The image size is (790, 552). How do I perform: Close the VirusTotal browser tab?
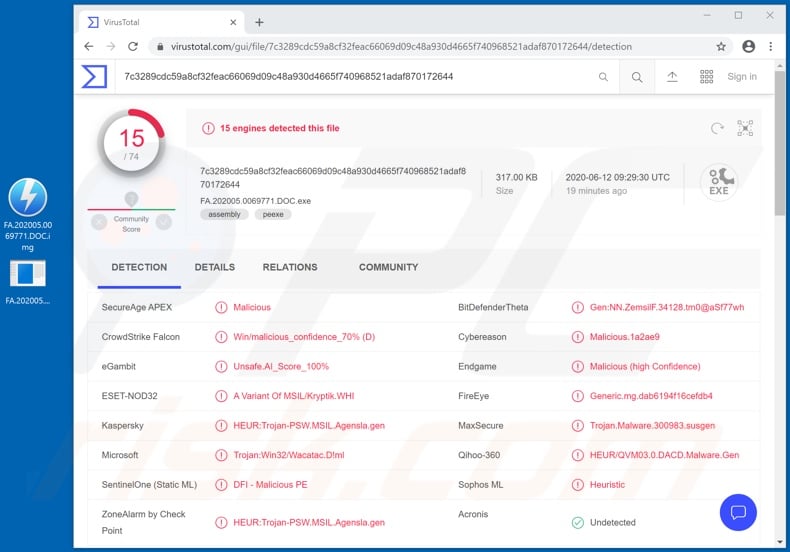(233, 22)
